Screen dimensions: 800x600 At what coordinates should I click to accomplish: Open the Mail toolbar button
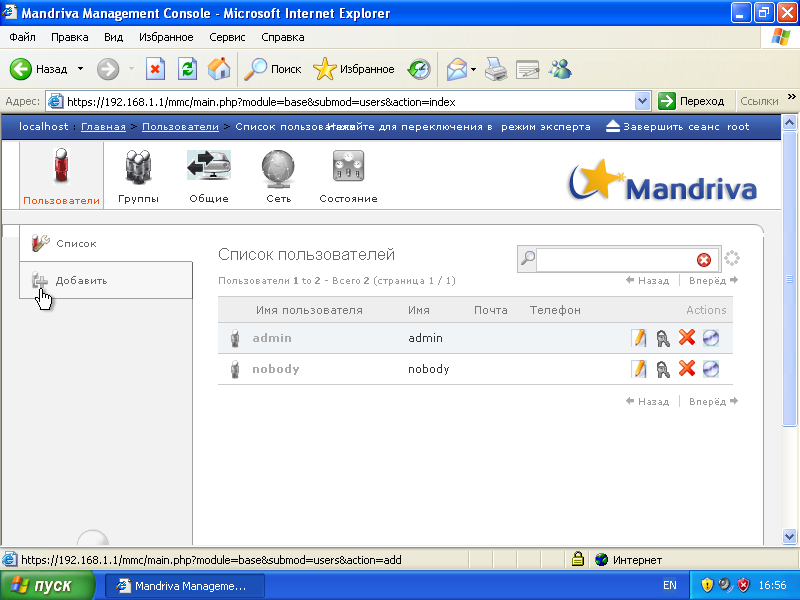click(x=457, y=69)
